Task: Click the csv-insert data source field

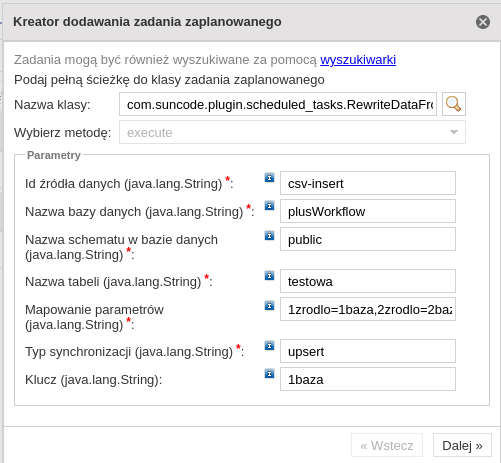Action: (x=368, y=183)
